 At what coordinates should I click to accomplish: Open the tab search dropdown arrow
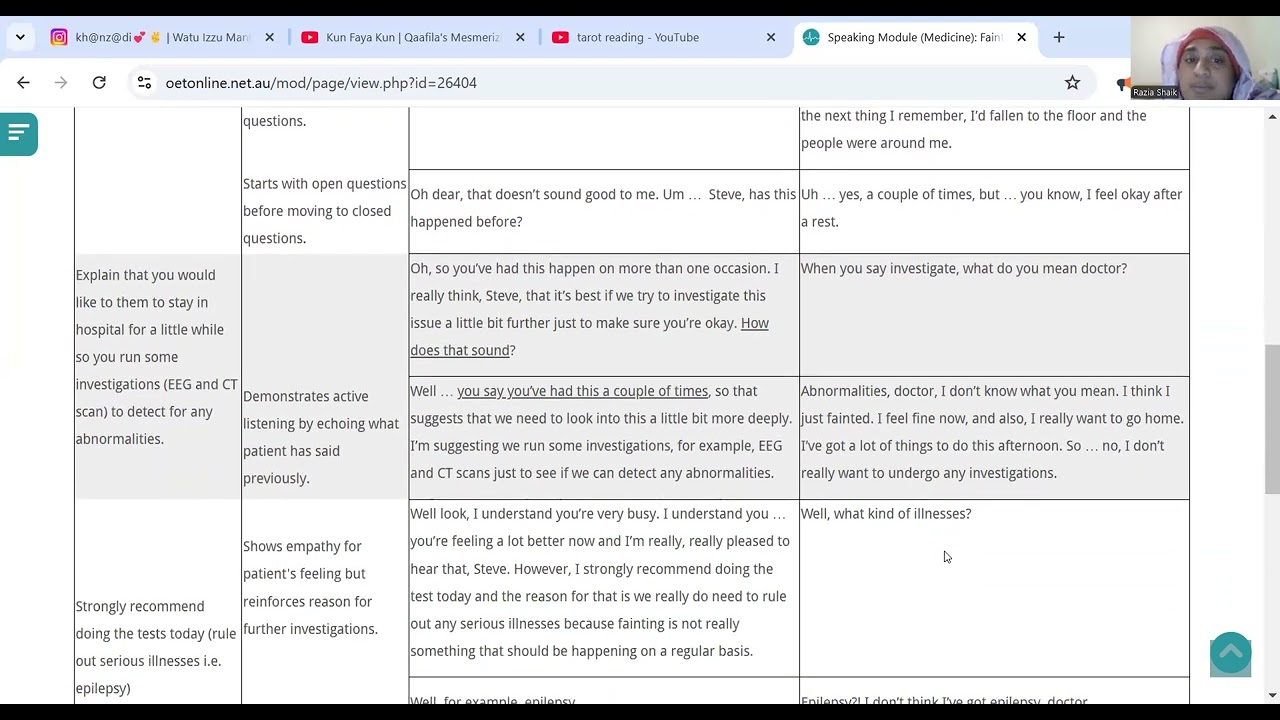click(20, 37)
